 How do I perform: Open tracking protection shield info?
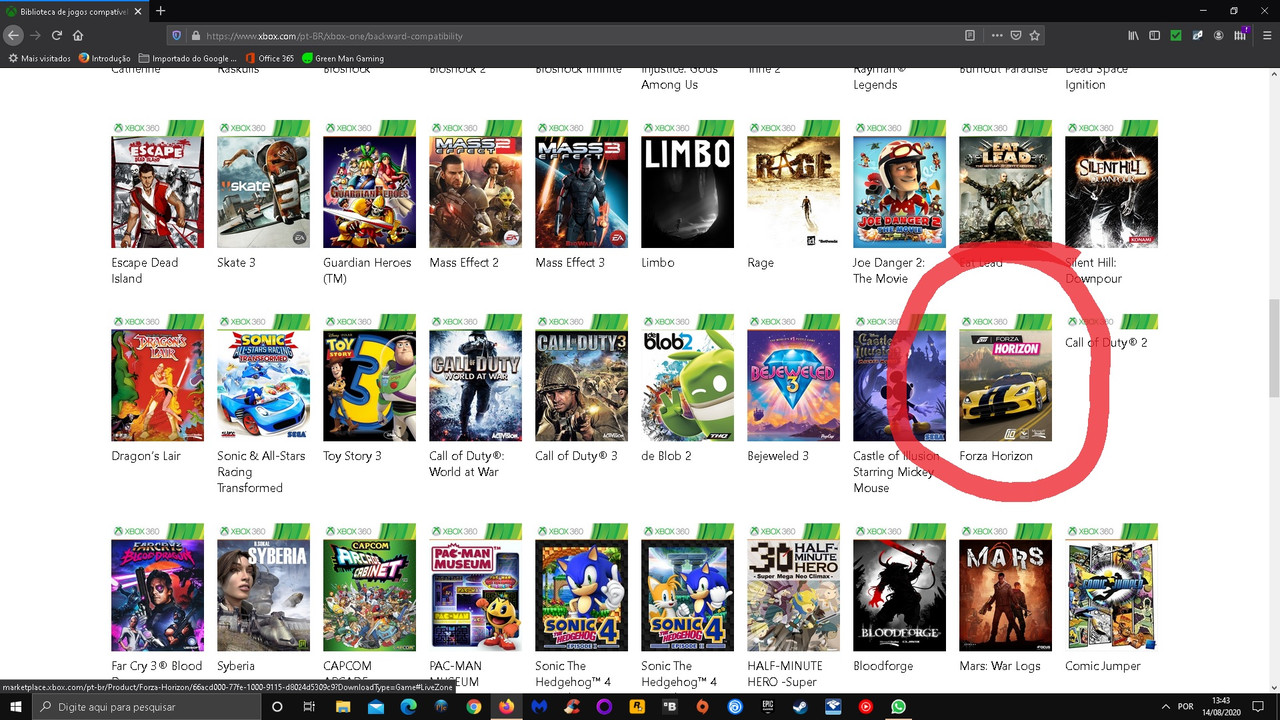(177, 35)
